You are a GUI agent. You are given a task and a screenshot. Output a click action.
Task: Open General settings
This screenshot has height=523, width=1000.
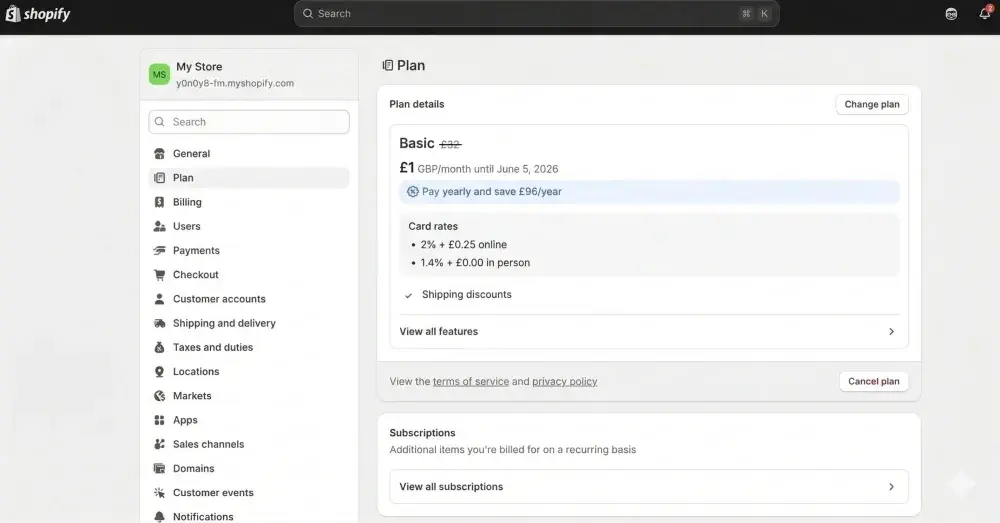[x=249, y=154]
